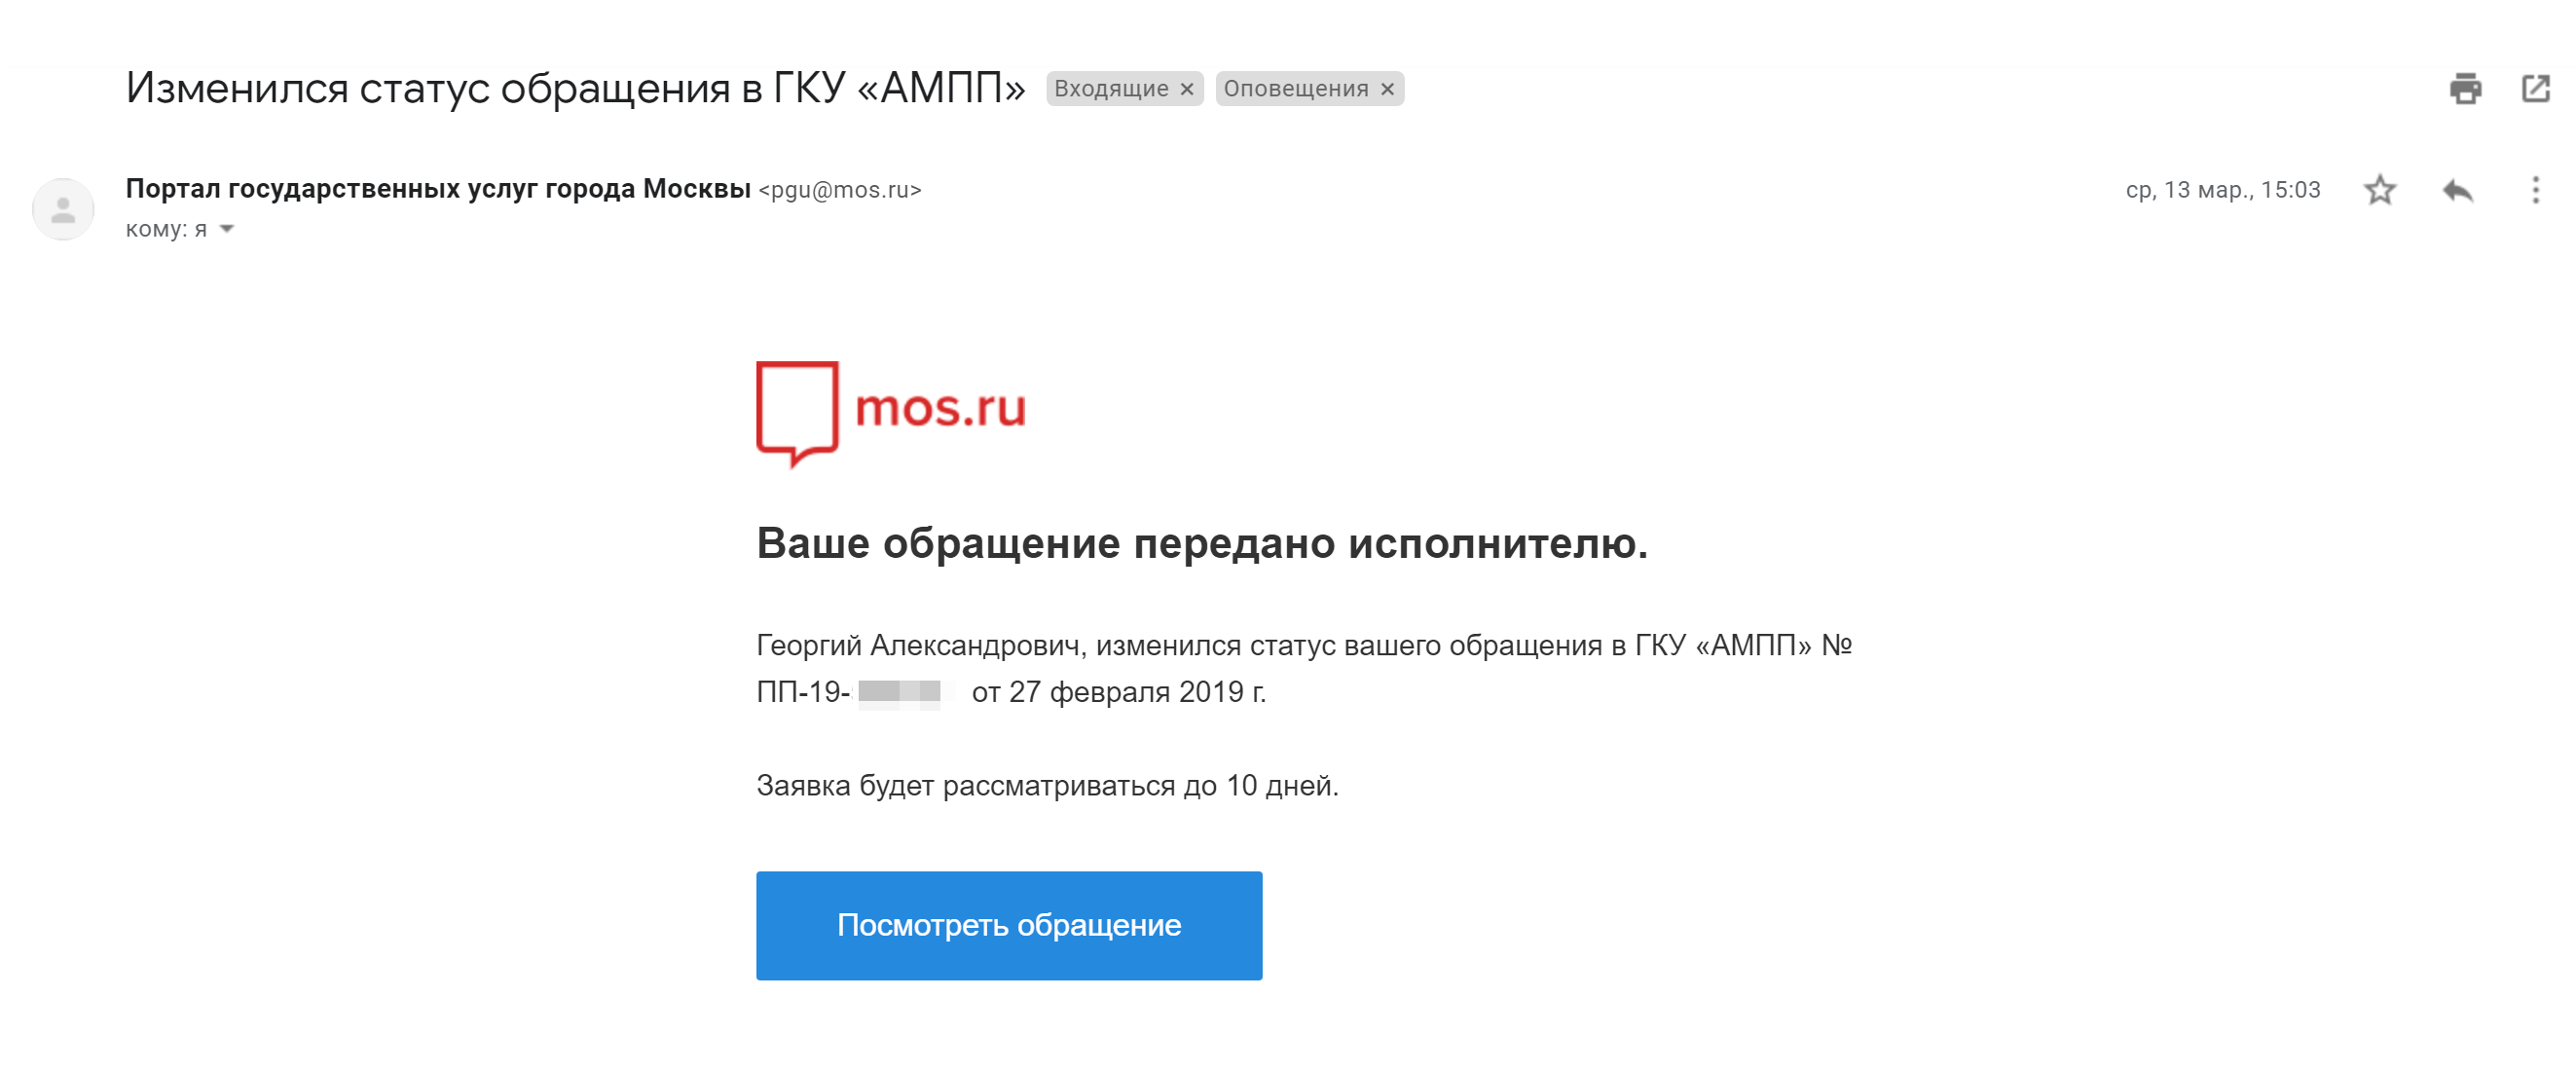Click sender name 'Портал государственных услуг города Москвы'
The height and width of the screenshot is (1071, 2576).
[438, 189]
